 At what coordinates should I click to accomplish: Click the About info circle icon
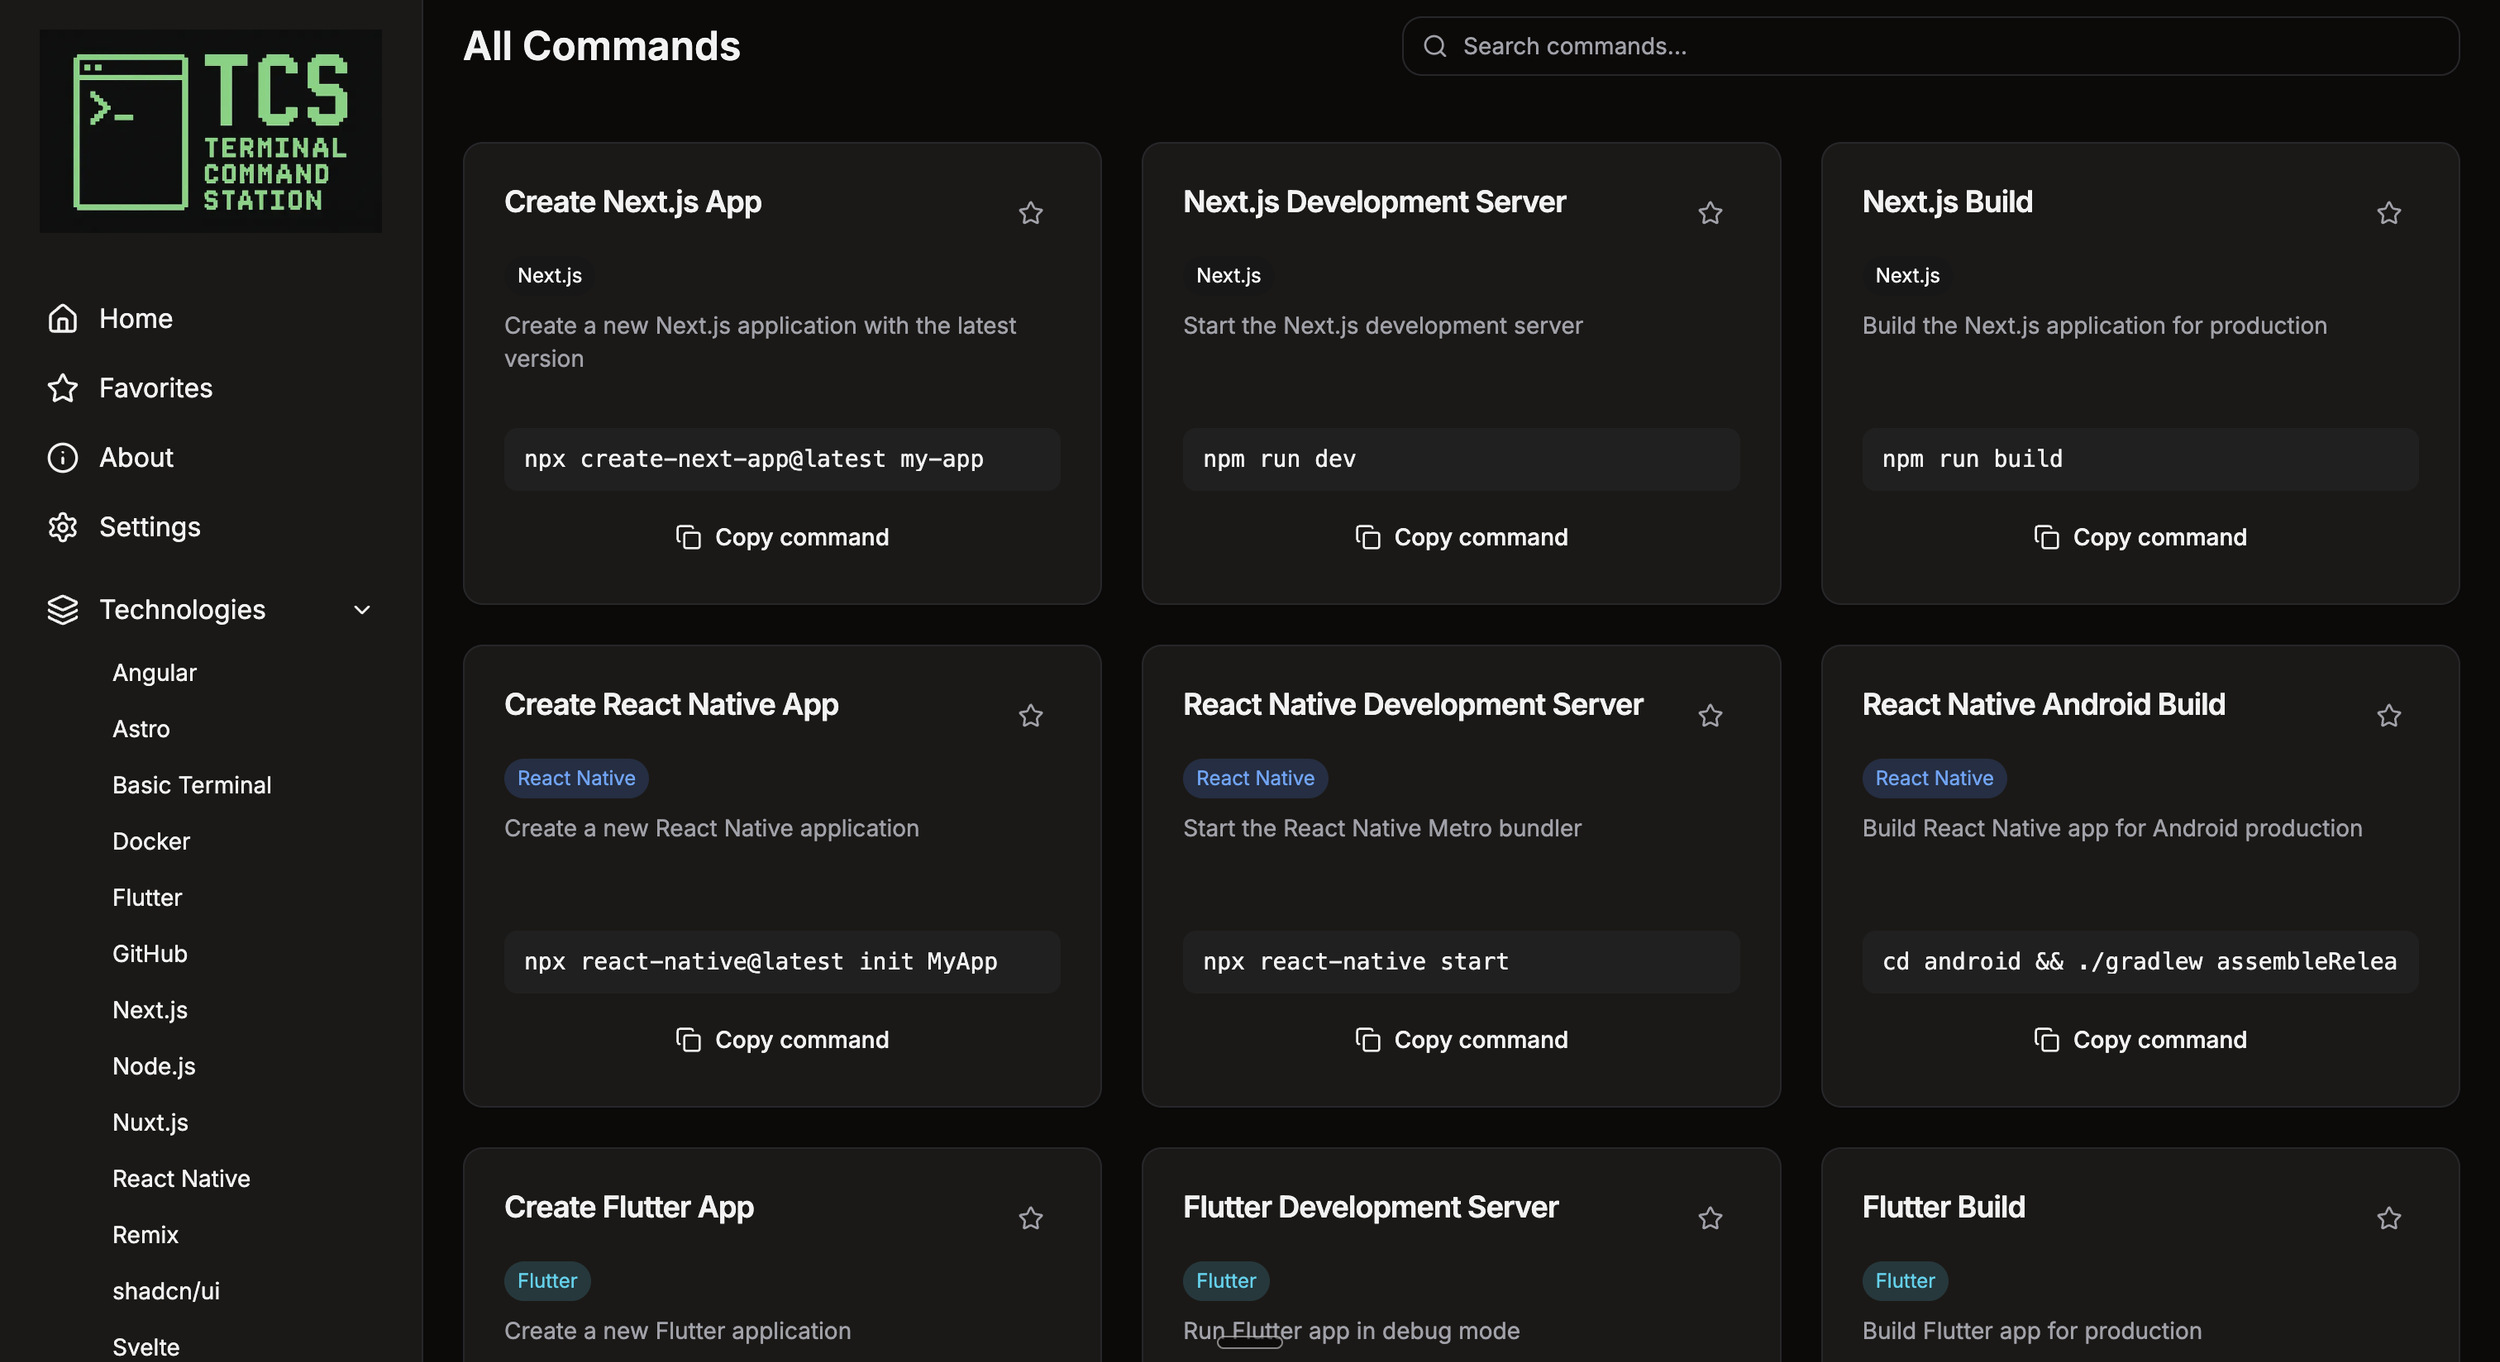tap(63, 457)
